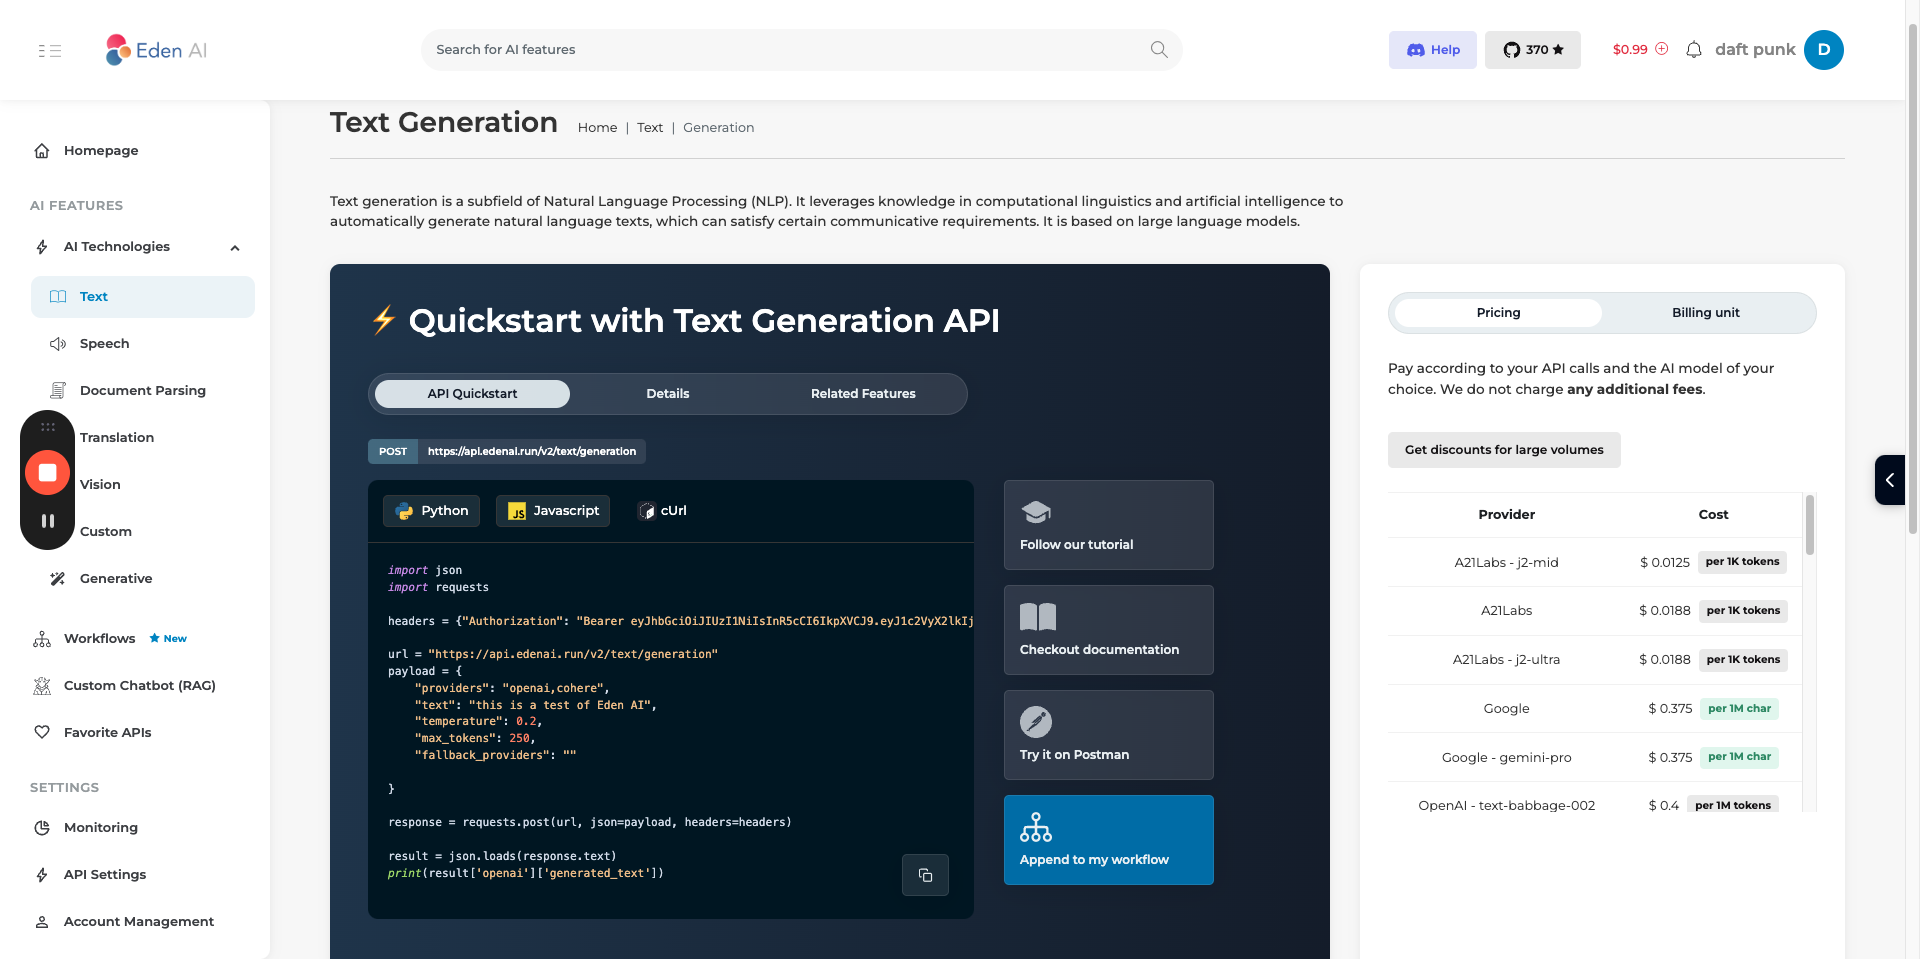Click the Homepage house icon
The width and height of the screenshot is (1920, 959).
42,151
